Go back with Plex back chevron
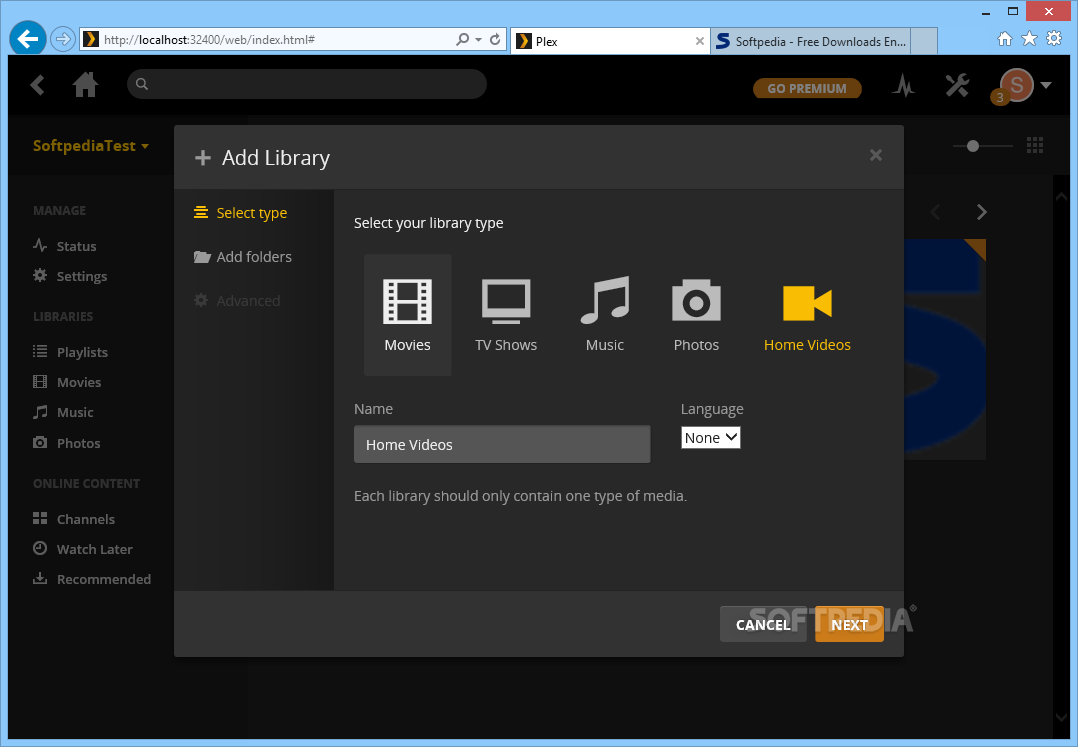Image resolution: width=1078 pixels, height=747 pixels. pyautogui.click(x=38, y=85)
